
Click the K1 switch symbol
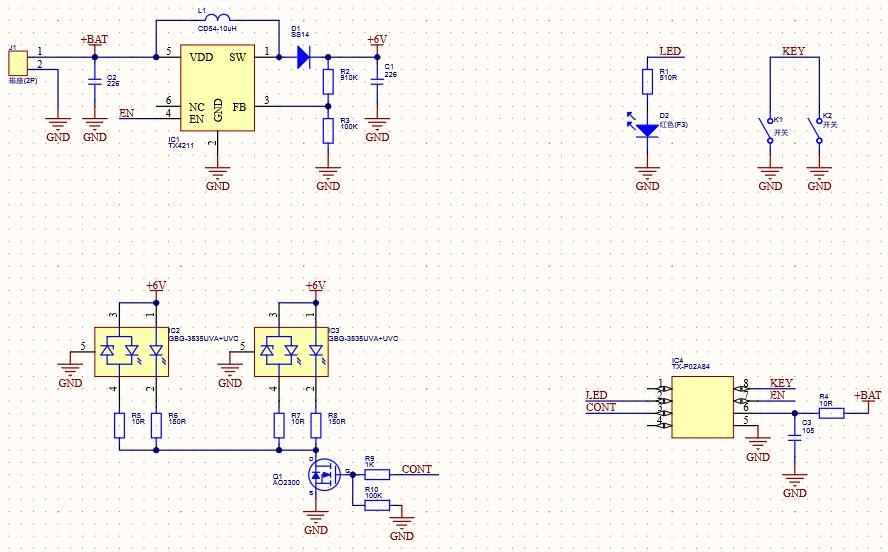click(x=769, y=129)
